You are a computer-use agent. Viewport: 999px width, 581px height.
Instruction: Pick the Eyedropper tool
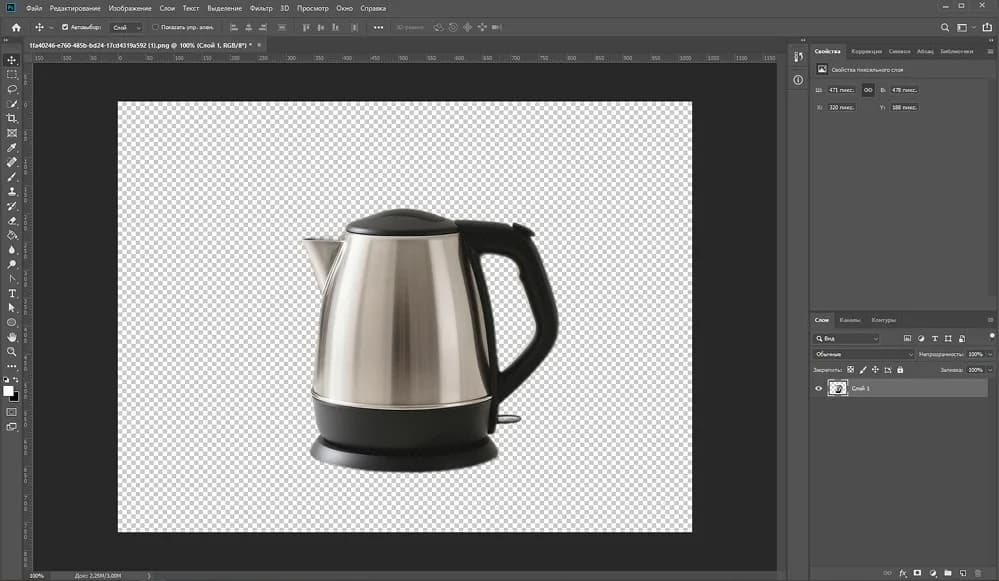pyautogui.click(x=12, y=147)
